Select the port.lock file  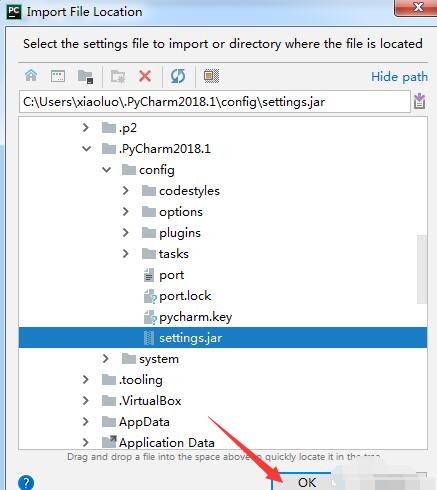click(185, 296)
